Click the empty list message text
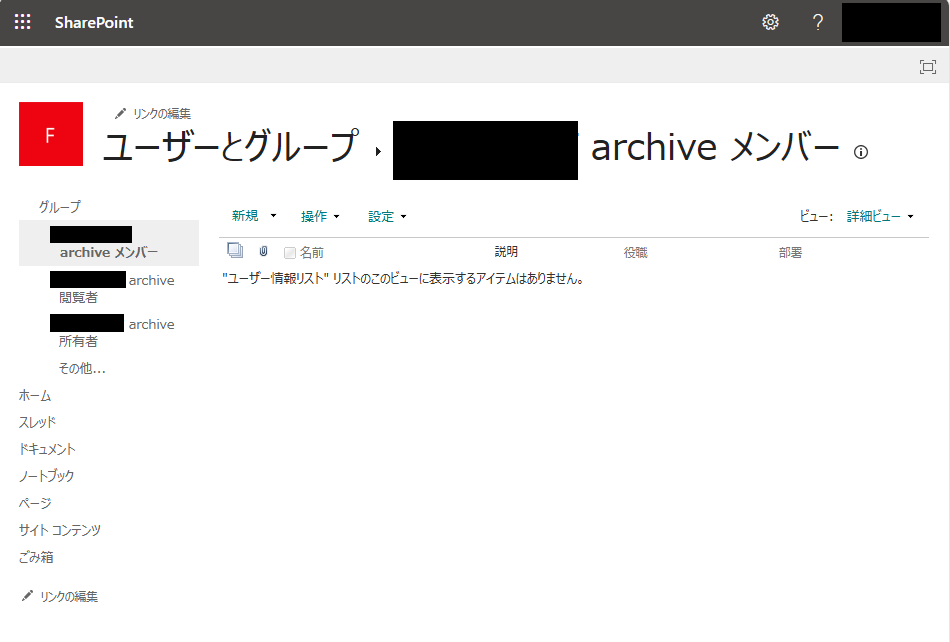The image size is (950, 642). 403,279
